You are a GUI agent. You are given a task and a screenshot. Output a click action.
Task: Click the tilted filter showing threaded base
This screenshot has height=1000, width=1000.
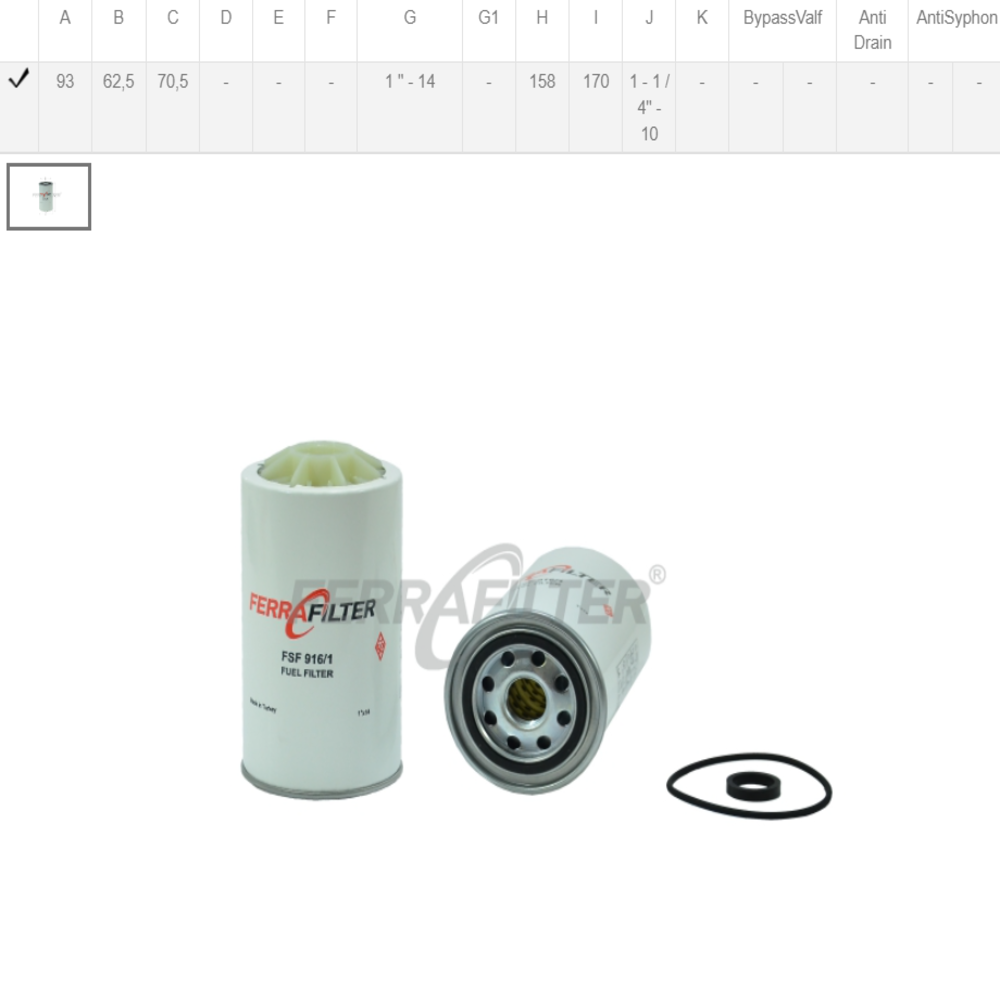tap(547, 670)
